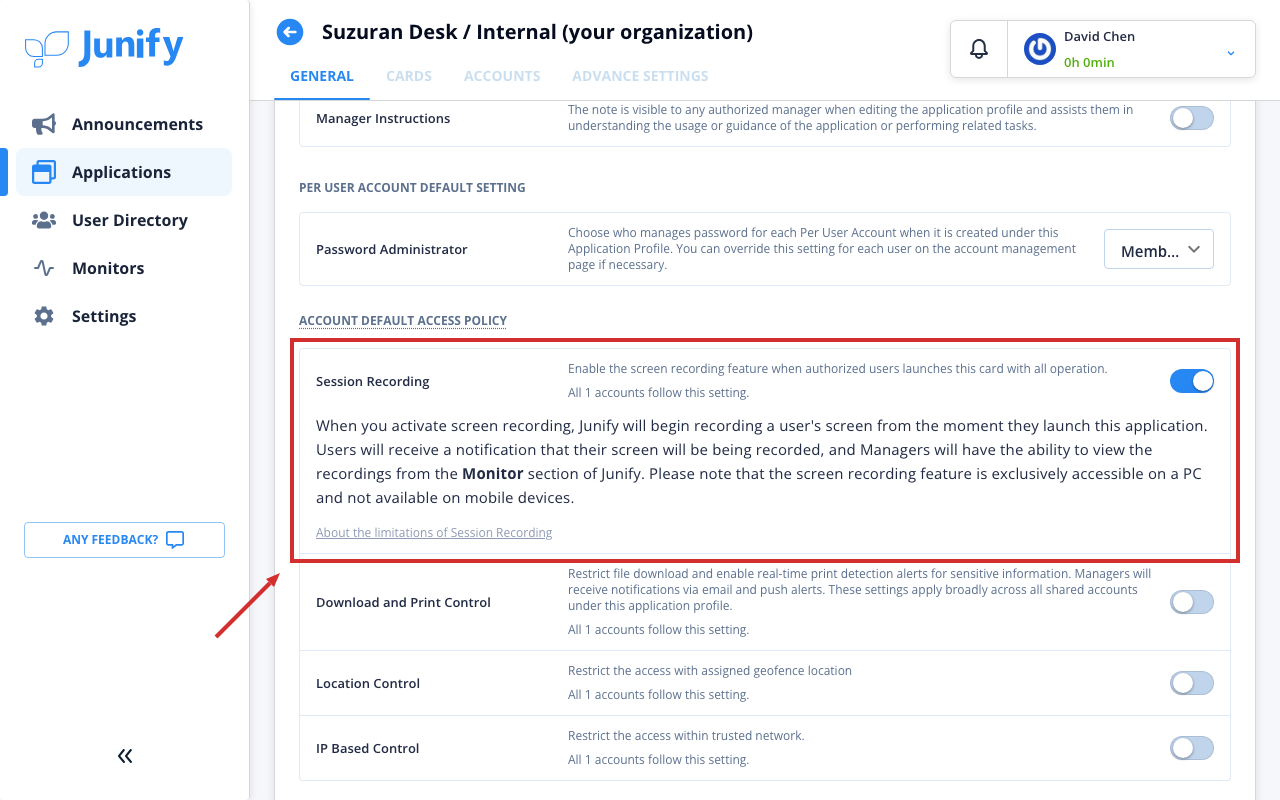
Task: Turn off Session Recording toggle
Action: tap(1192, 381)
